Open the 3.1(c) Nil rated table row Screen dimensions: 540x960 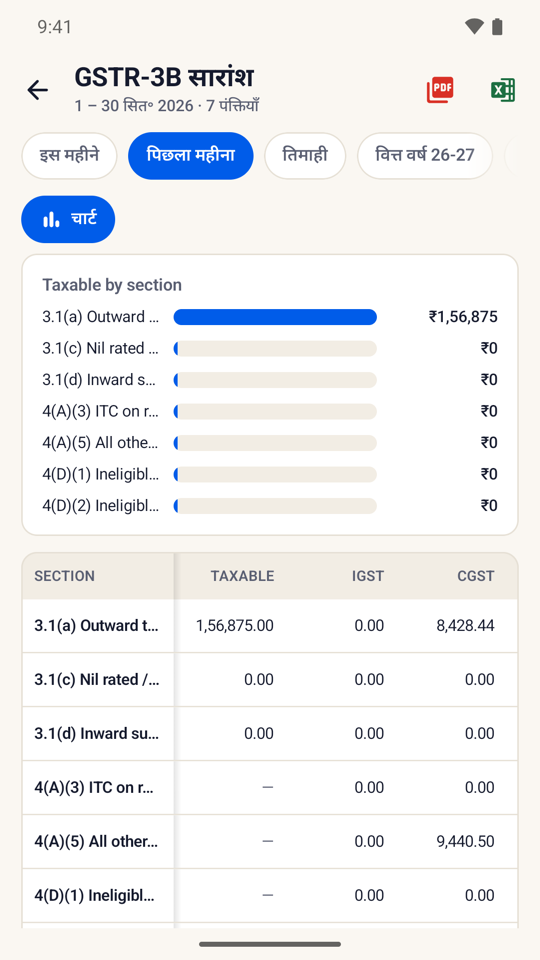[x=270, y=680]
